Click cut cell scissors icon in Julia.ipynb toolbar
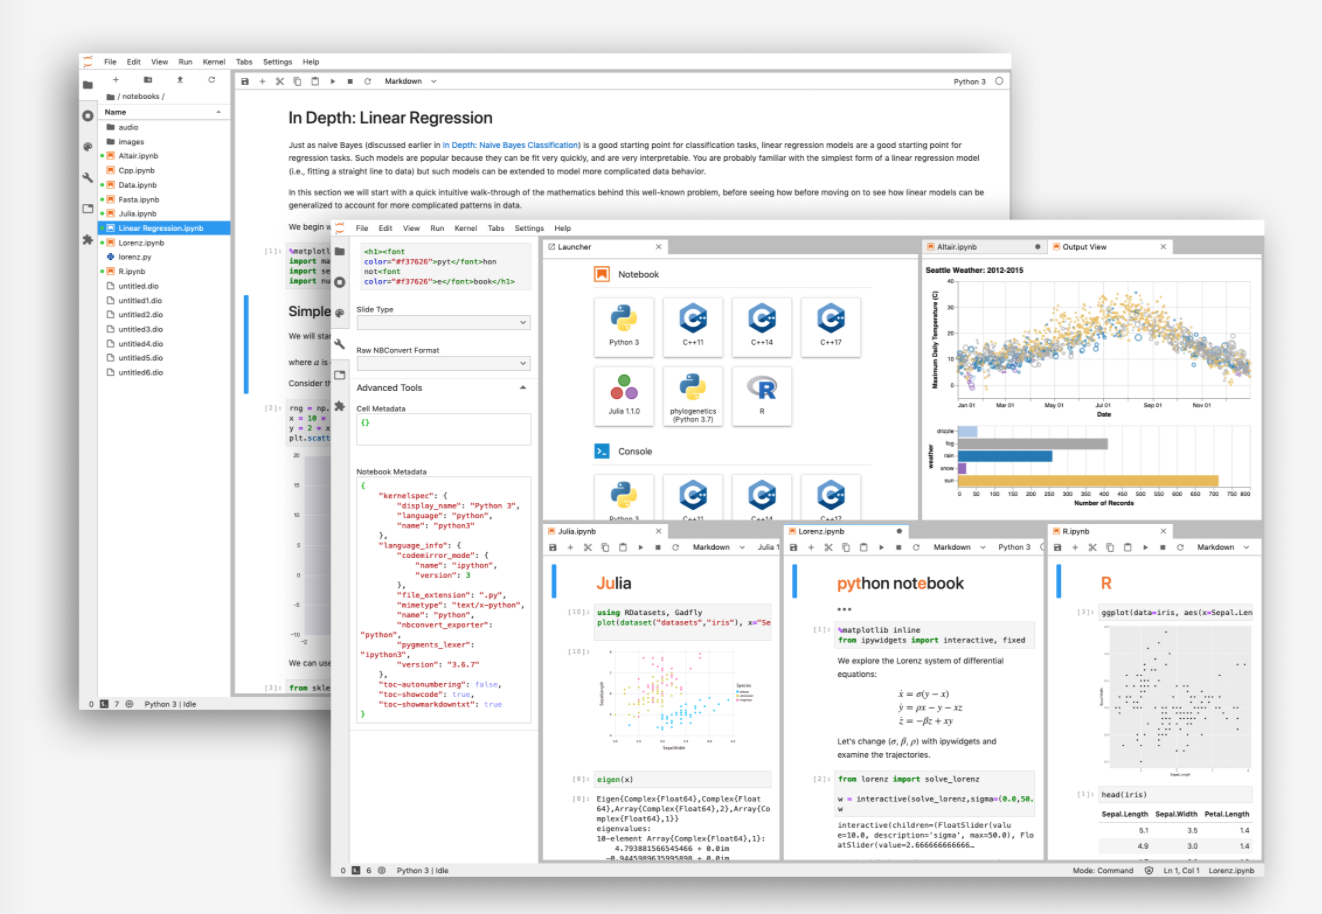 587,548
